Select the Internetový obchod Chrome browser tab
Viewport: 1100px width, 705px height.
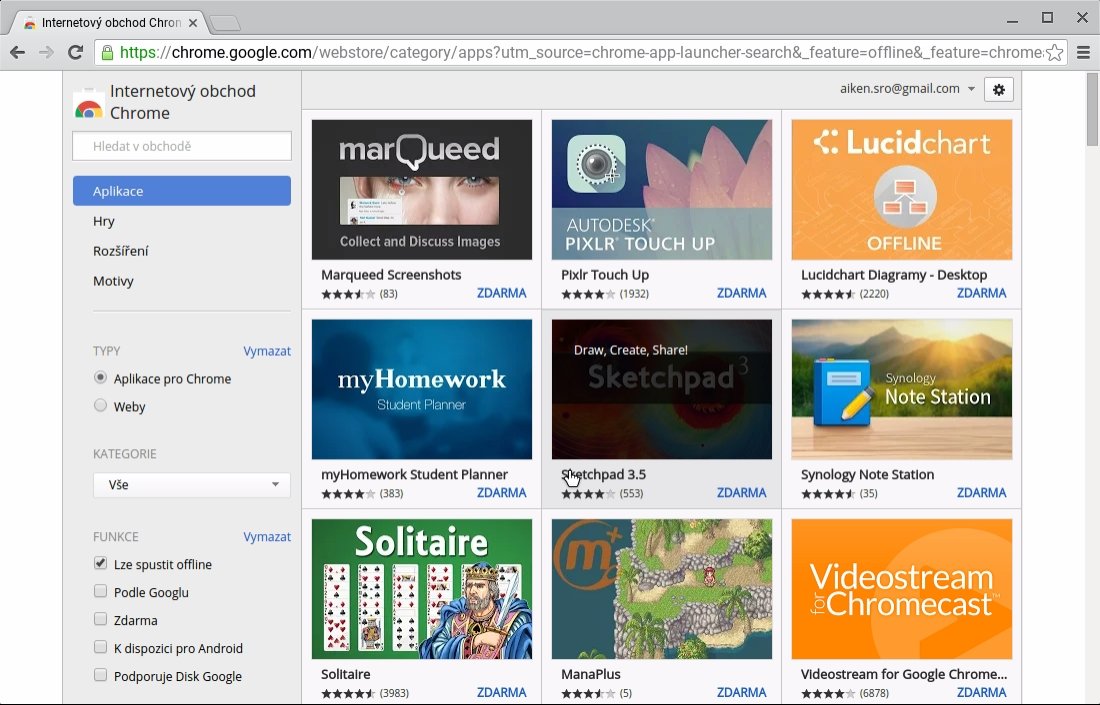click(x=109, y=22)
